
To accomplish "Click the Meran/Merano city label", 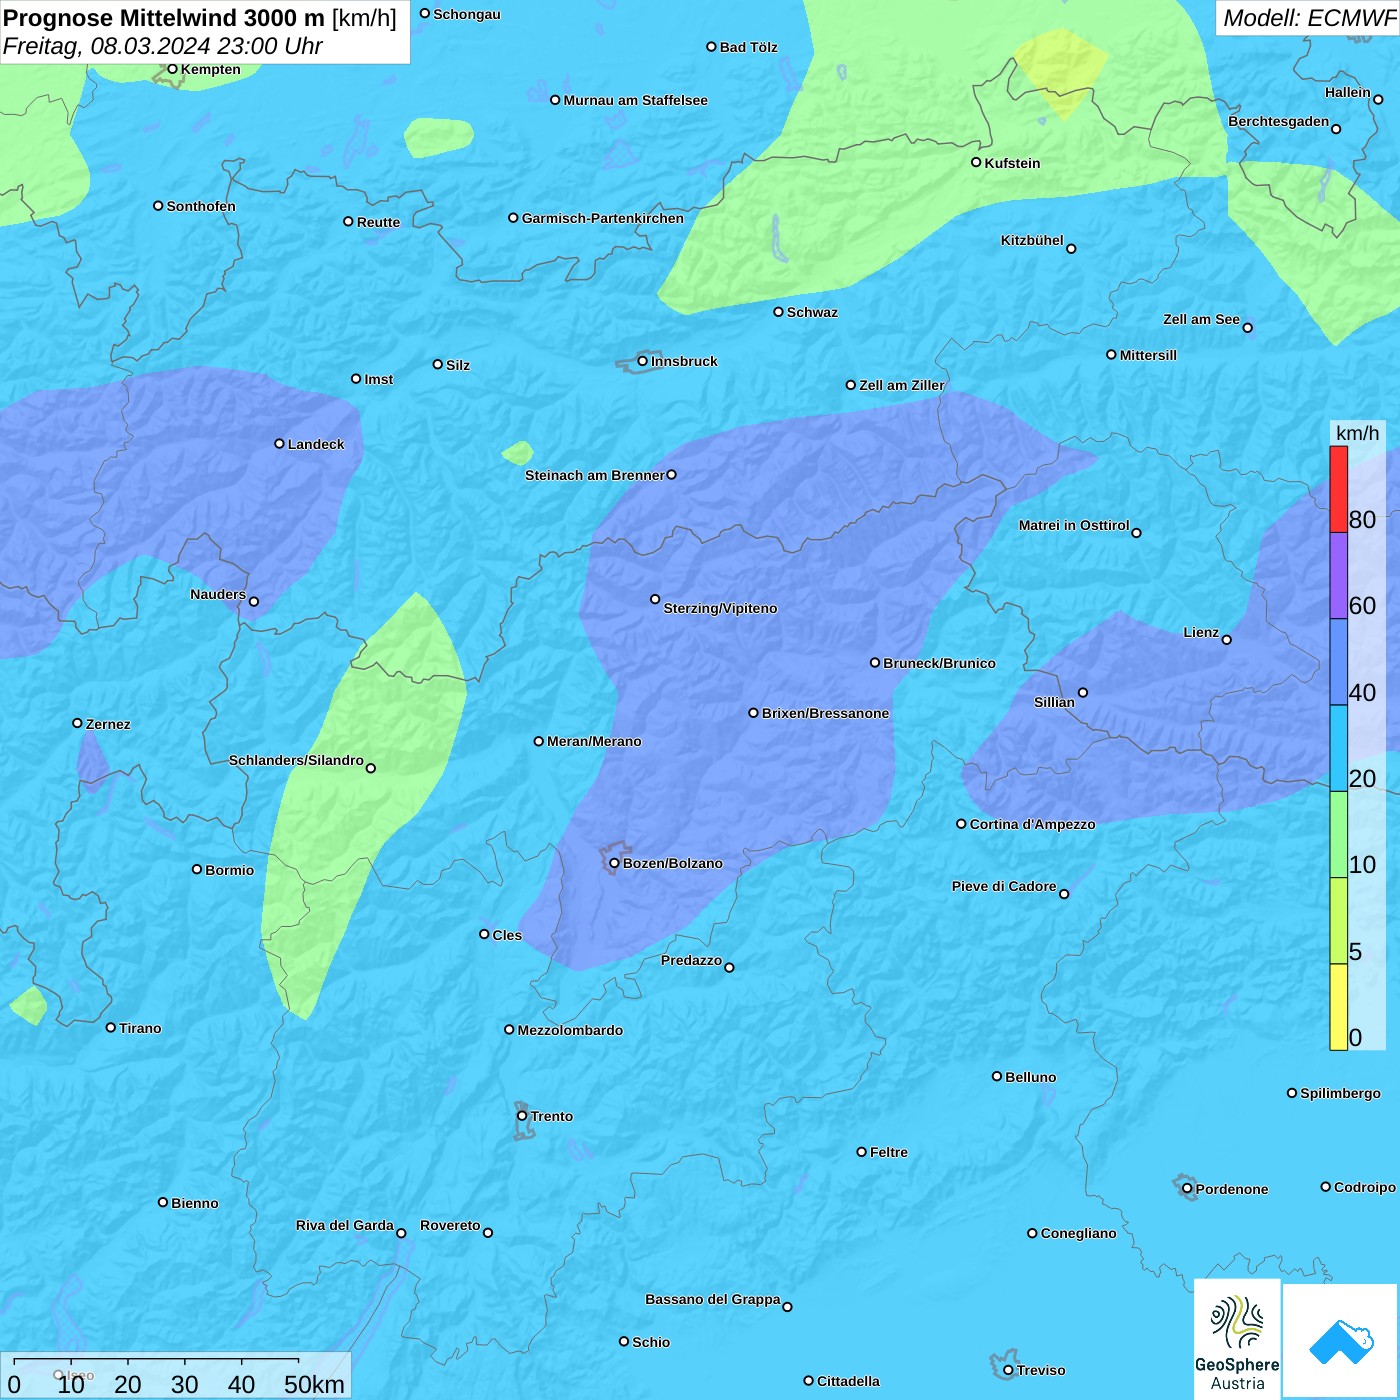I will point(594,741).
